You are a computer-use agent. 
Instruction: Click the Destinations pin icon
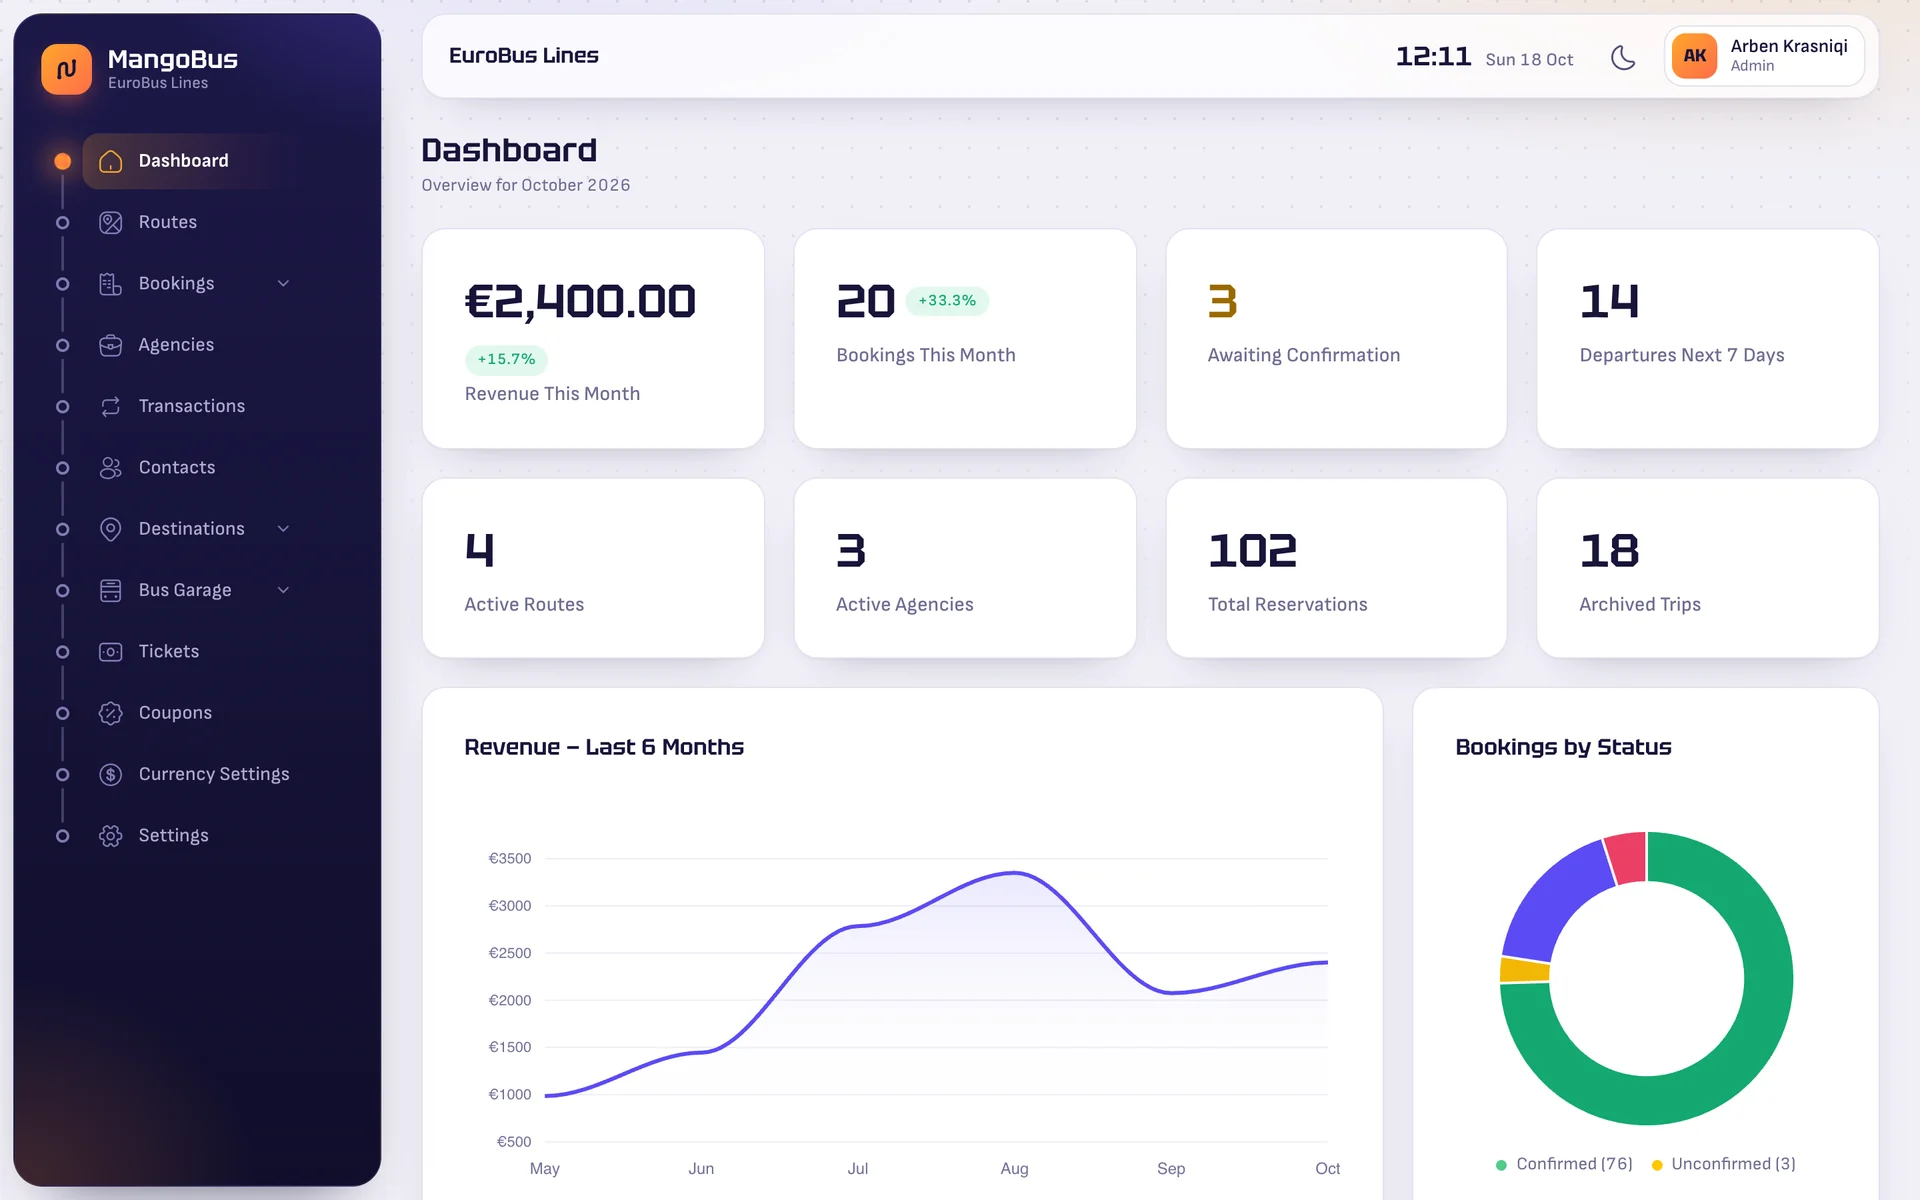coord(111,529)
